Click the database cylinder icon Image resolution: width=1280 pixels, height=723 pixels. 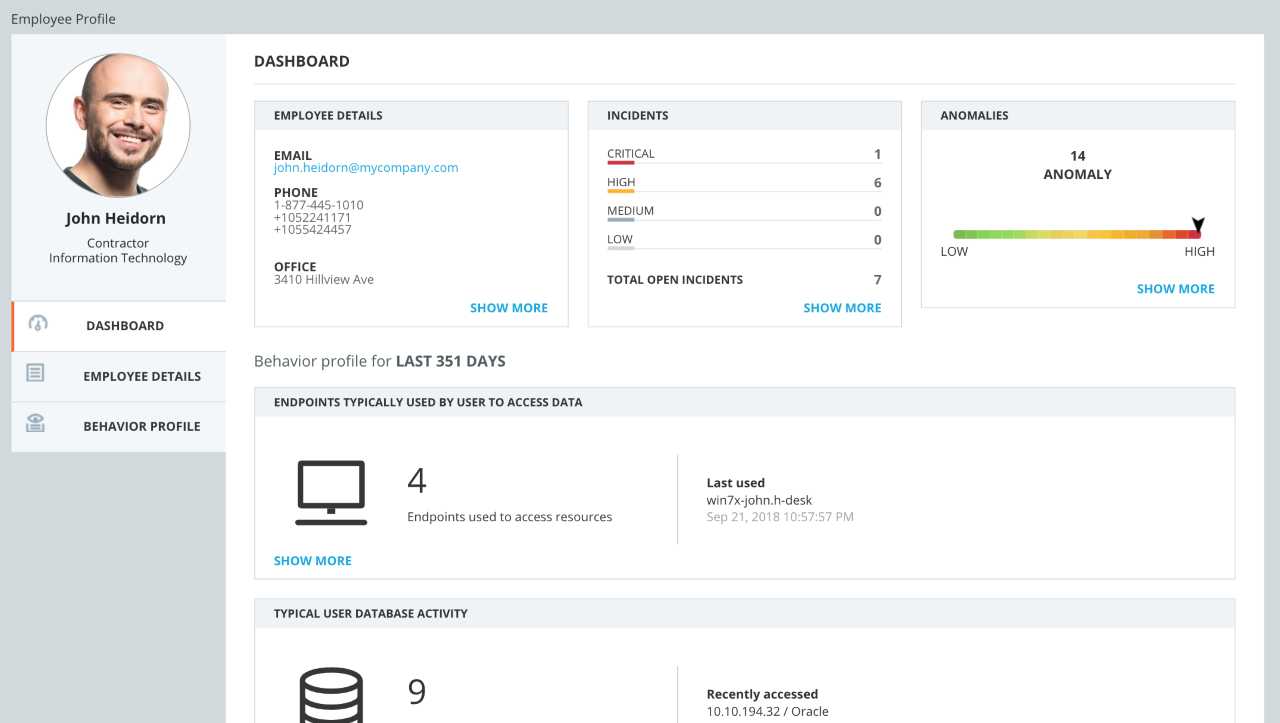pyautogui.click(x=331, y=695)
